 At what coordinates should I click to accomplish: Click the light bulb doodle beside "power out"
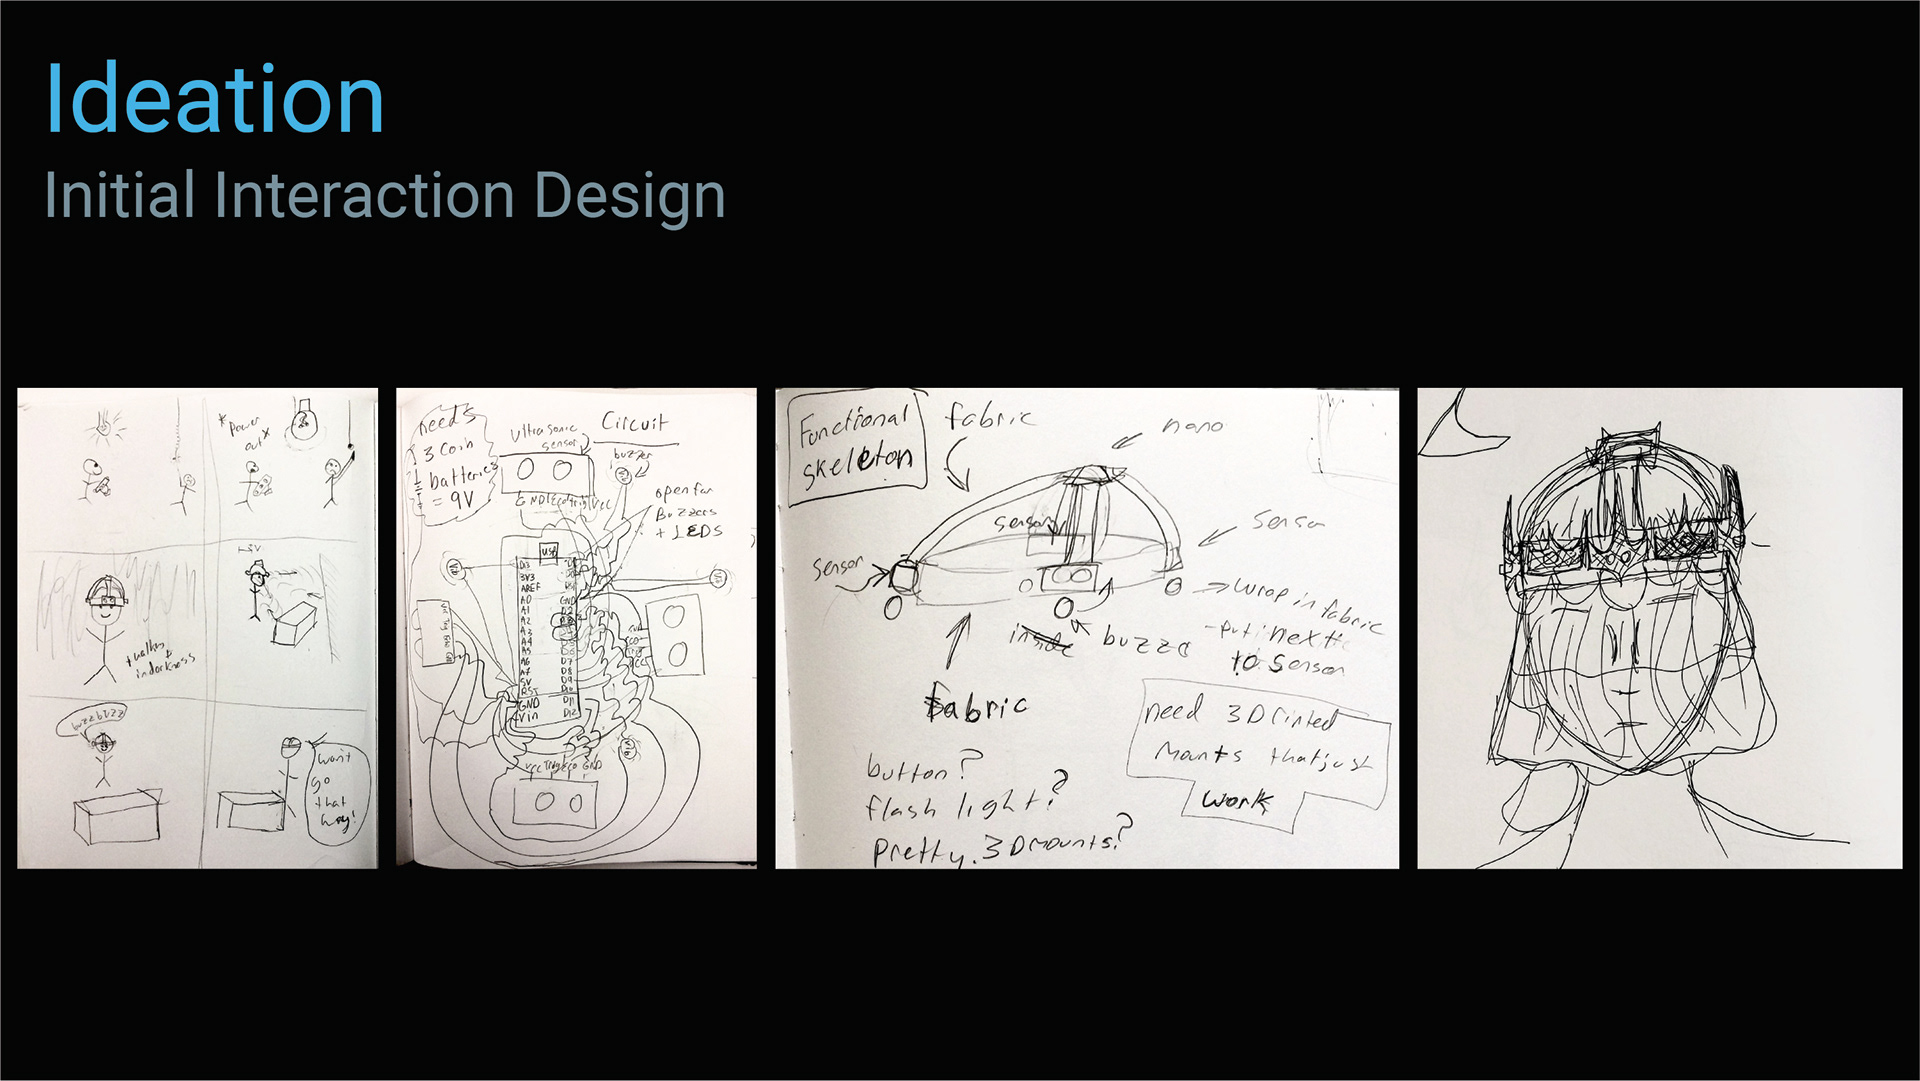[x=303, y=421]
